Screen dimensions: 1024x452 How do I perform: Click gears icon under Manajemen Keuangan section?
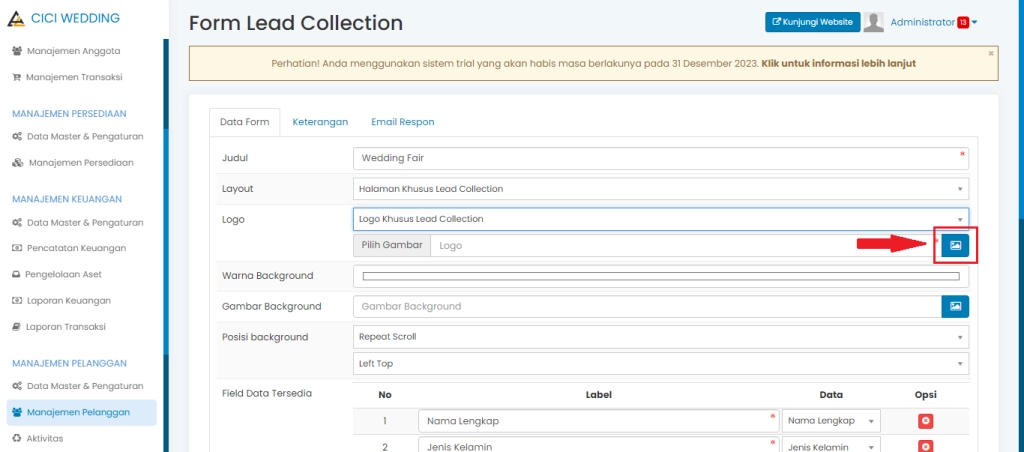[x=18, y=222]
